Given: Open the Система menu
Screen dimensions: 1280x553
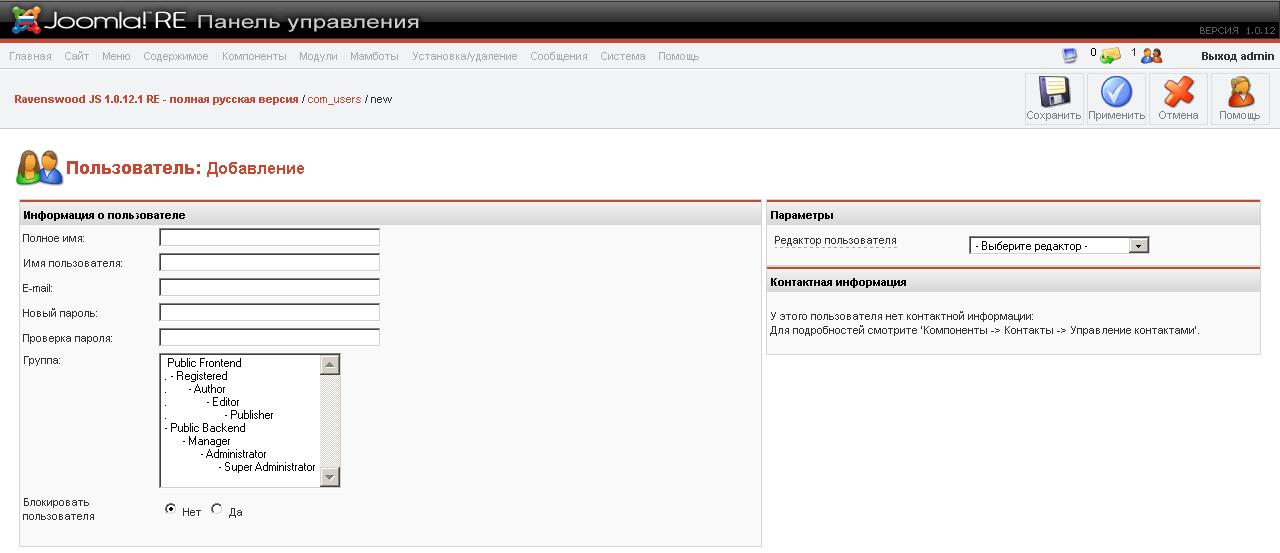Looking at the screenshot, I should click(623, 56).
